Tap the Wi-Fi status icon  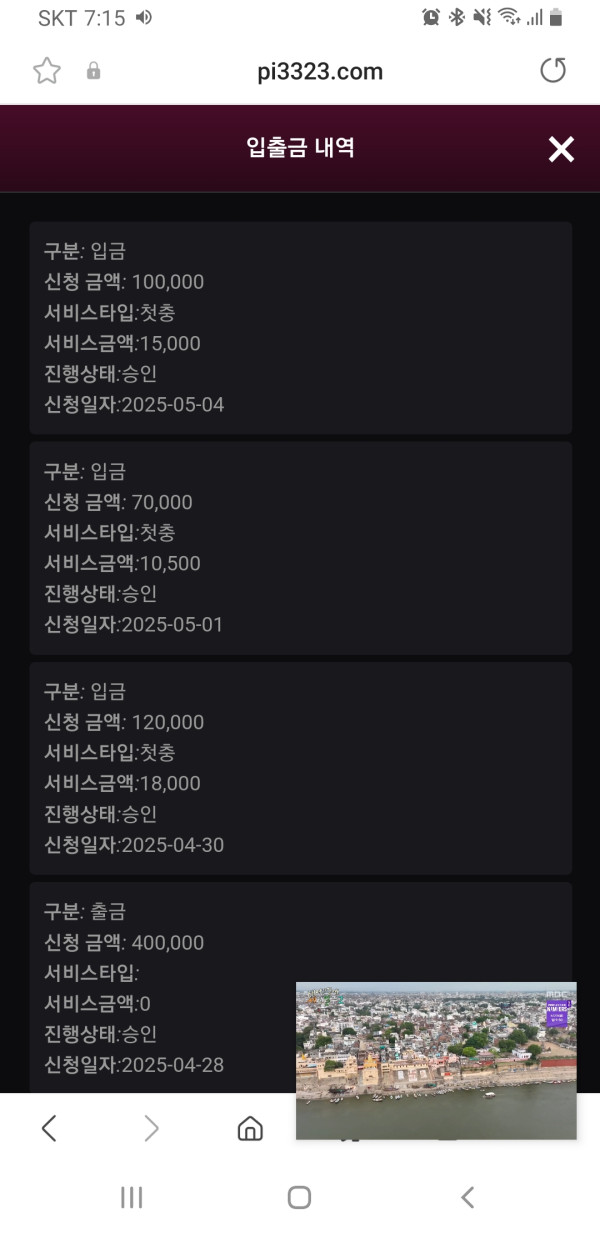(x=509, y=17)
